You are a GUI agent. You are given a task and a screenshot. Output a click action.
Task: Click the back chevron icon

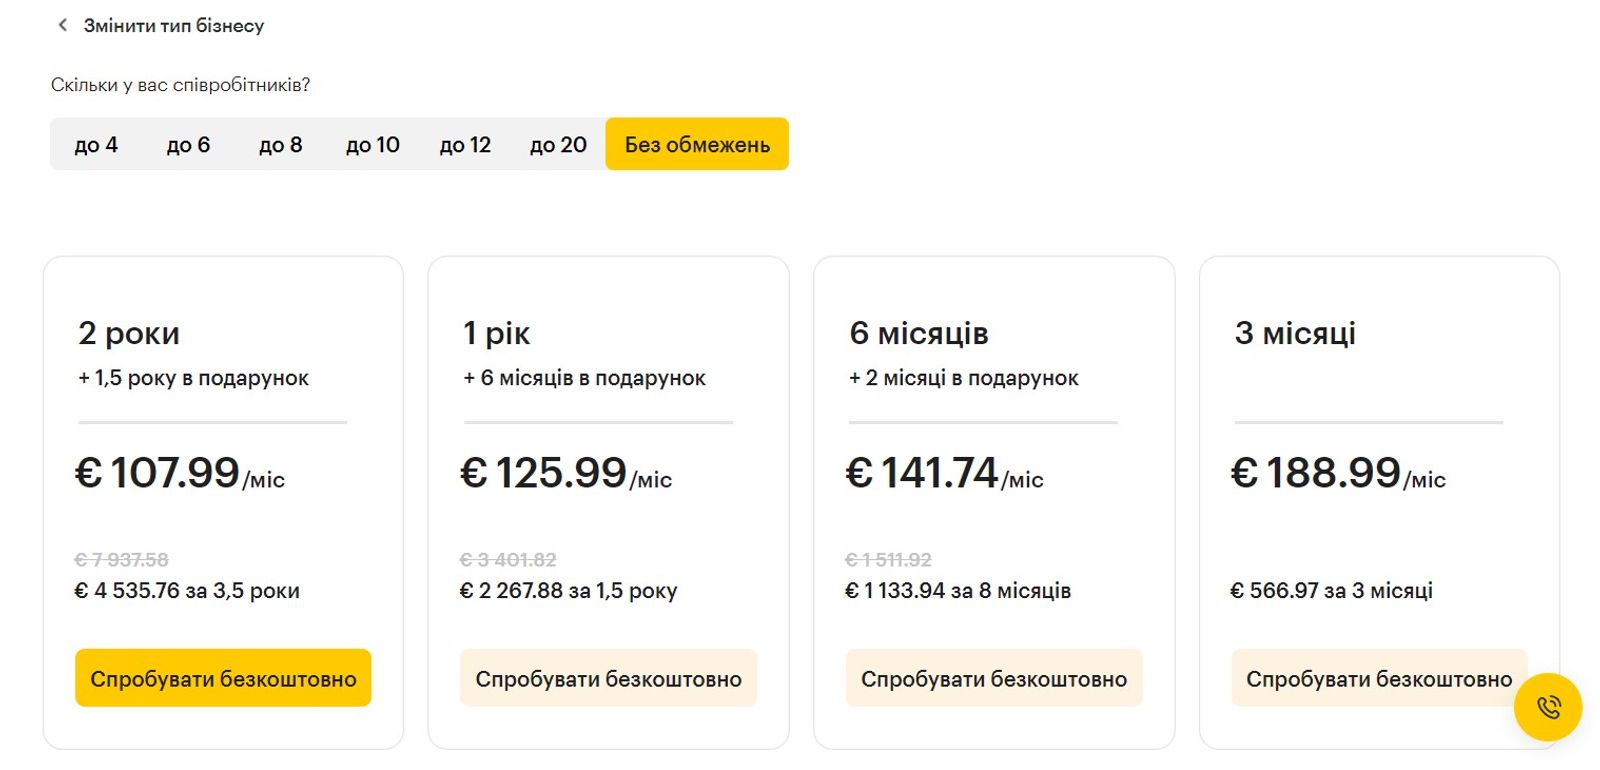tap(63, 25)
